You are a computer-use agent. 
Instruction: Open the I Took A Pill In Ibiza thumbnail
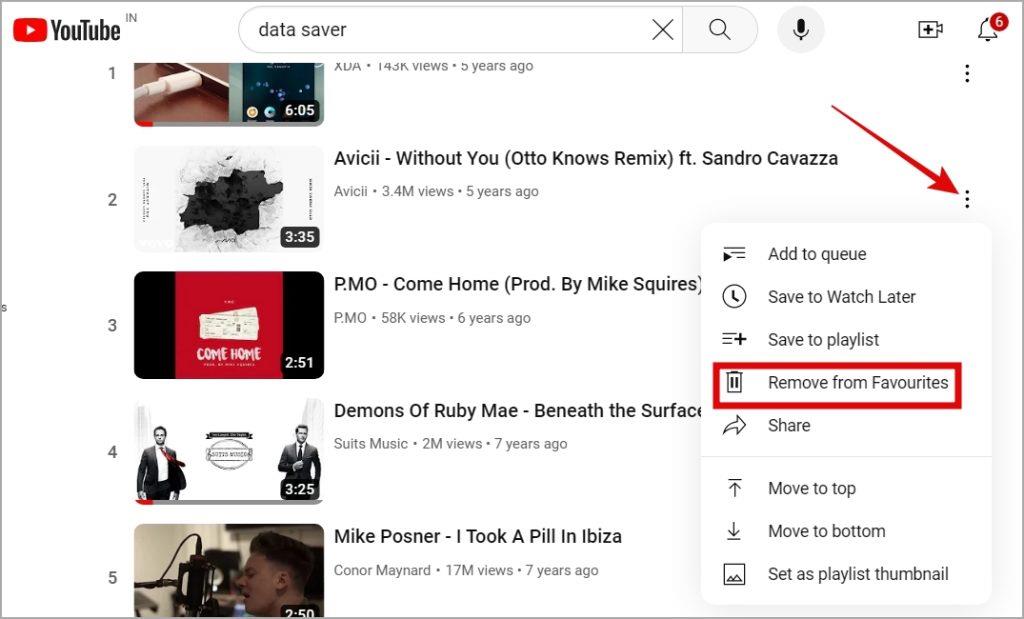(x=229, y=571)
